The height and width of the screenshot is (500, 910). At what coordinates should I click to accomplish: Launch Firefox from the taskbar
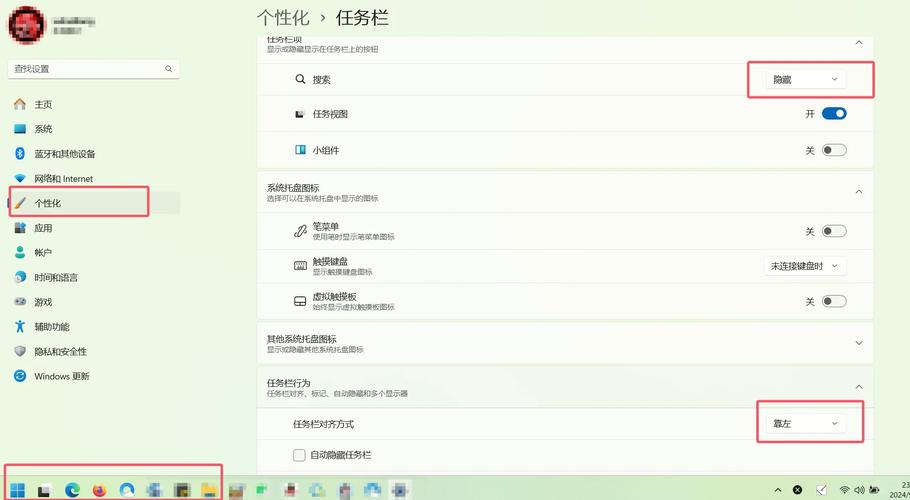click(x=99, y=490)
